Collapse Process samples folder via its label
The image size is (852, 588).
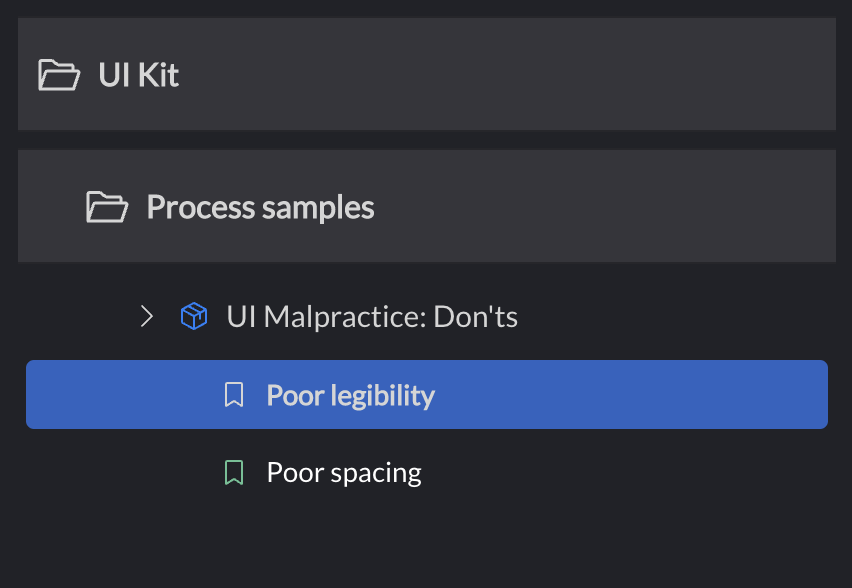(260, 207)
